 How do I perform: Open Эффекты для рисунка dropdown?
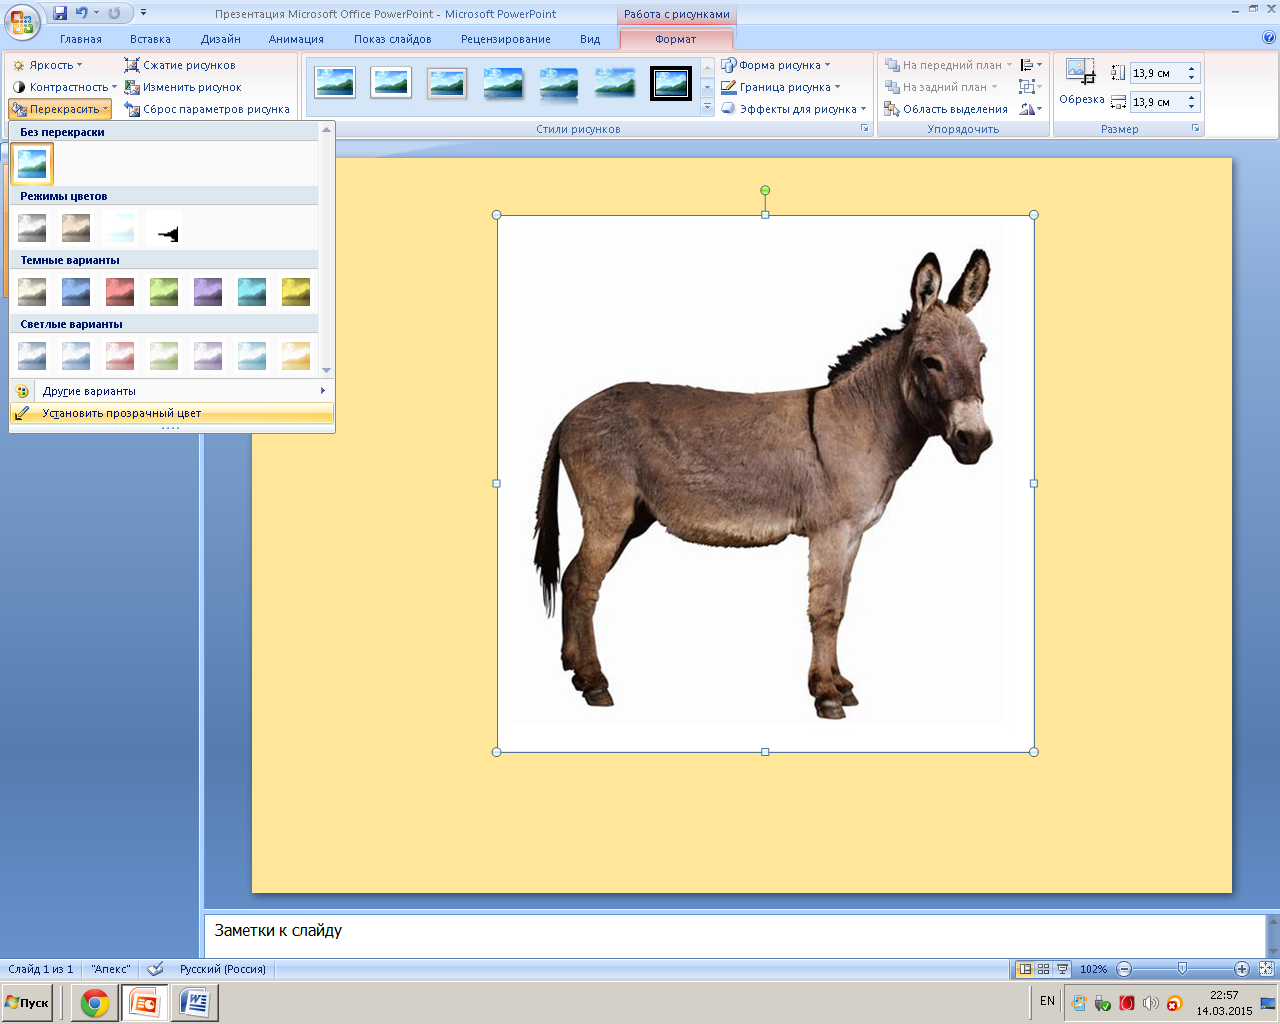[794, 109]
